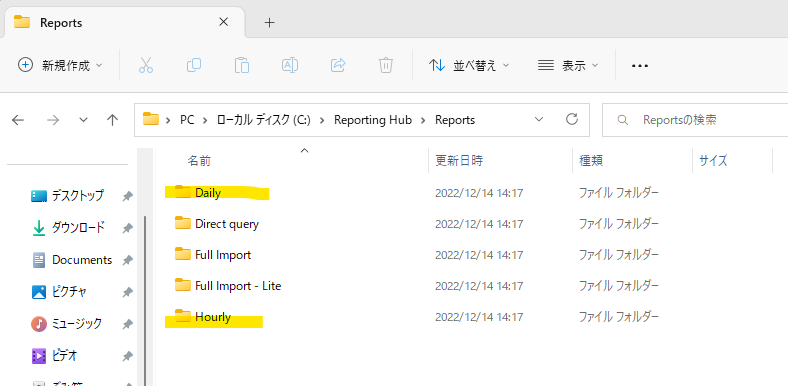Click the Paste clipboard icon
The image size is (788, 386).
(x=242, y=65)
